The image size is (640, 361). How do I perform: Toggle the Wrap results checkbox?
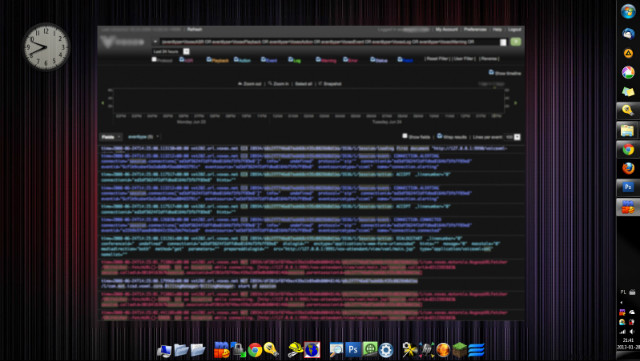pyautogui.click(x=440, y=136)
